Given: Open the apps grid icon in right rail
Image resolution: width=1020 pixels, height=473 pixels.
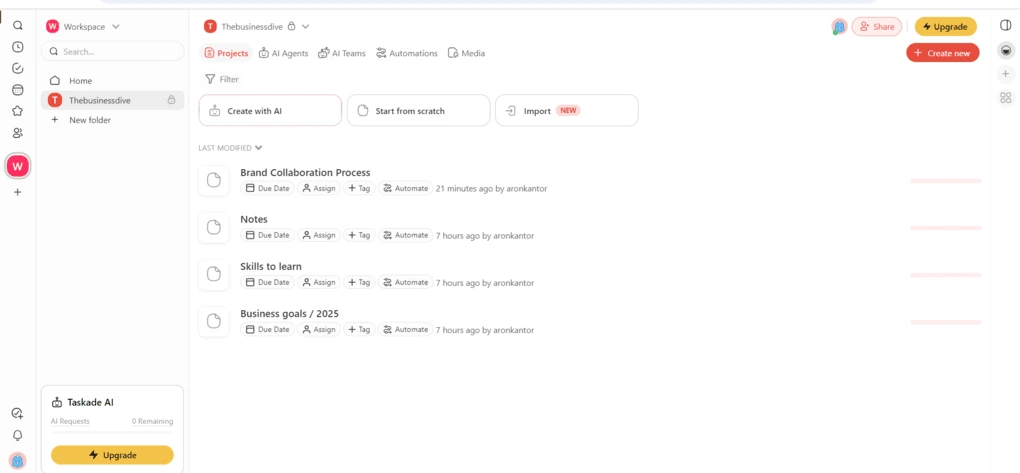Looking at the screenshot, I should [x=1006, y=98].
